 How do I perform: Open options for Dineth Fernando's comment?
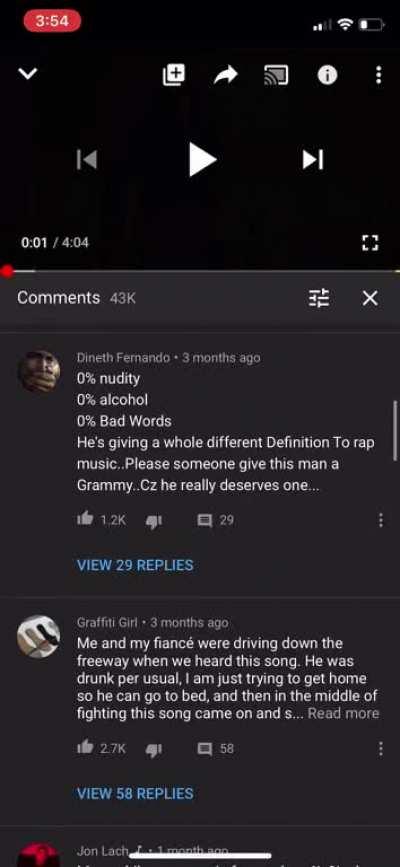(381, 520)
